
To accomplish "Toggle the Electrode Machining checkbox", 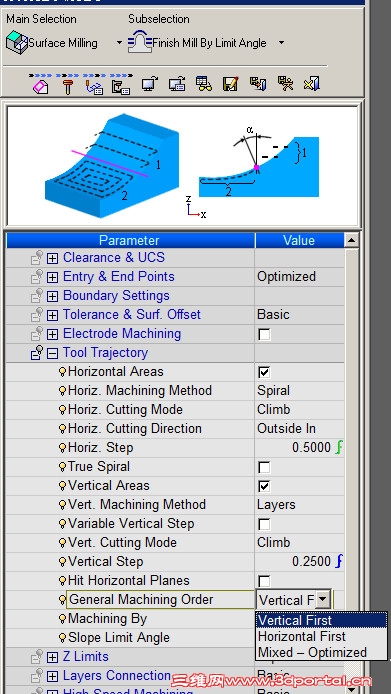I will (264, 335).
